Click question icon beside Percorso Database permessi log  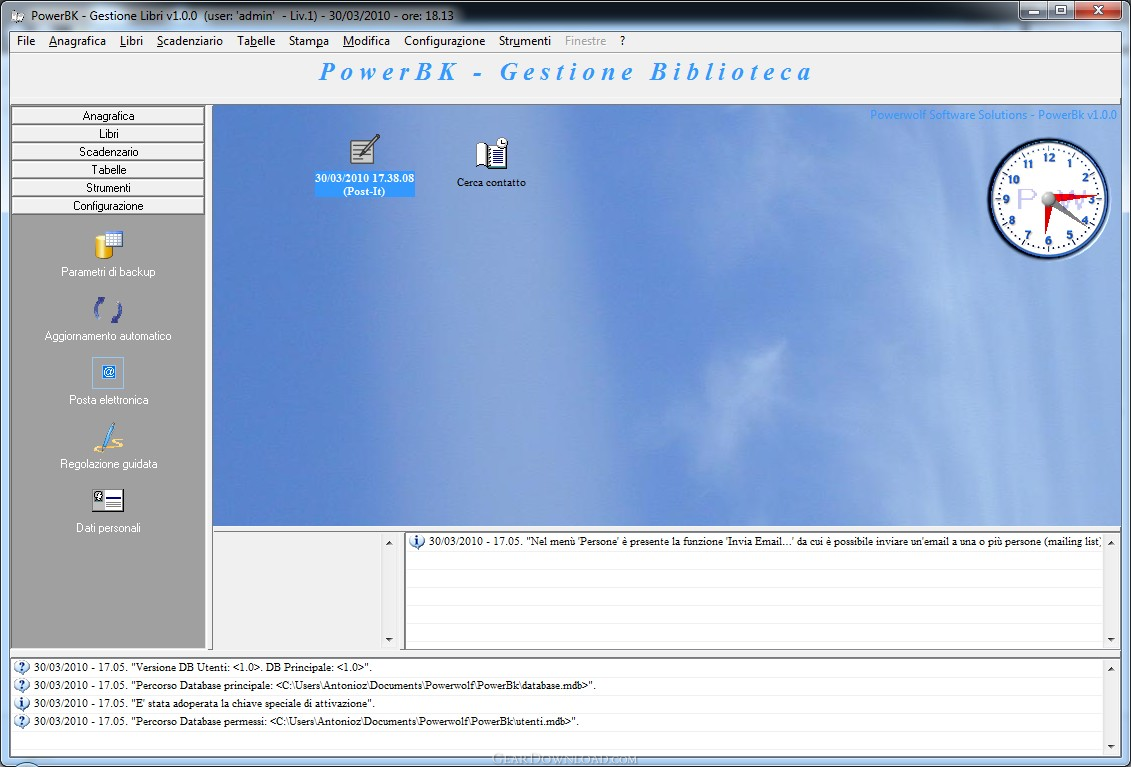[x=22, y=722]
